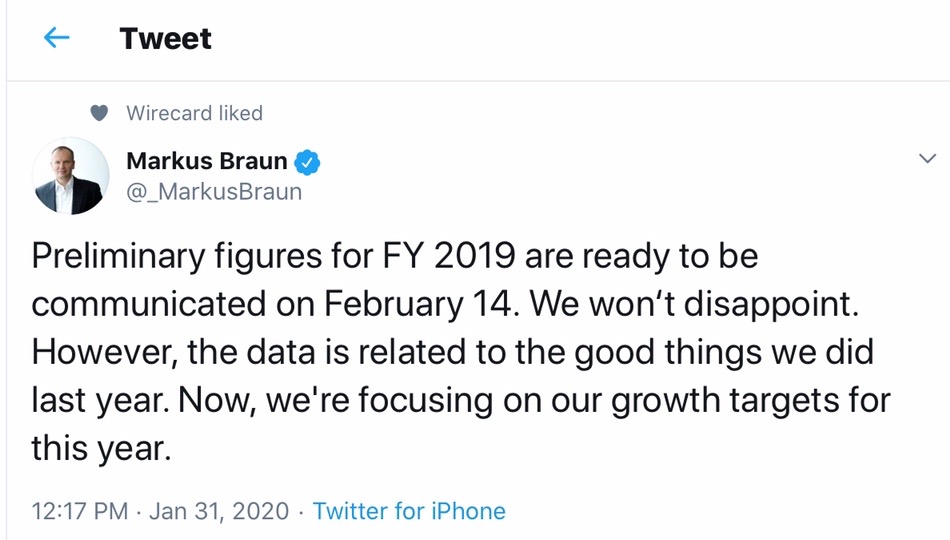
Task: Click the word liked in social context
Action: (240, 114)
